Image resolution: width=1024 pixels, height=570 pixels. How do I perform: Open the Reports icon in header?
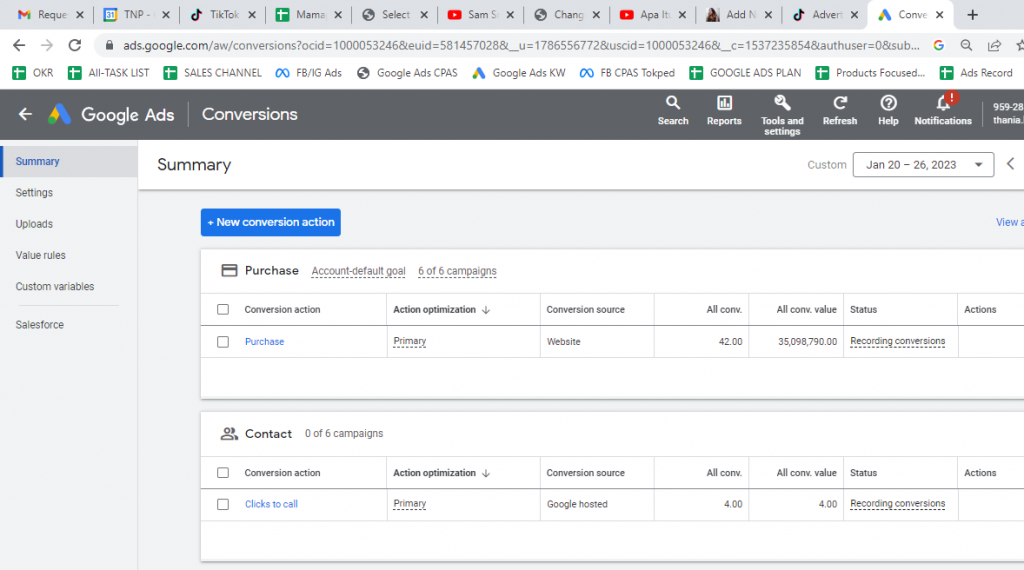[724, 110]
